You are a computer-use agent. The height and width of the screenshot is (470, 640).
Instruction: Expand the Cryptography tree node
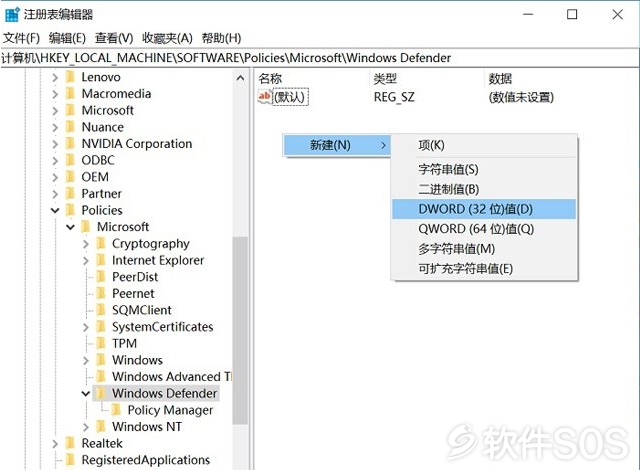coord(86,244)
